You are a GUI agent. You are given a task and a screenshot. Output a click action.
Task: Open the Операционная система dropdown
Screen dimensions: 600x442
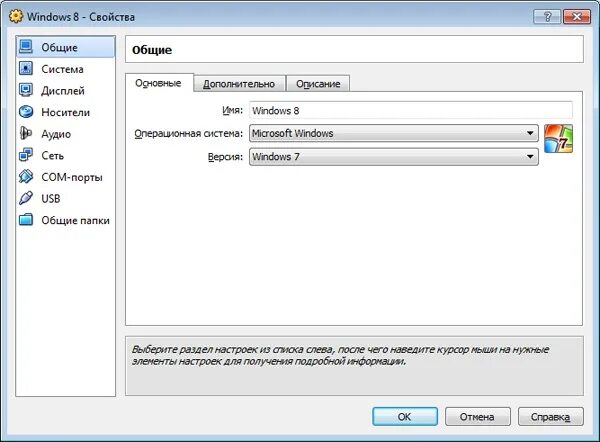coord(394,133)
